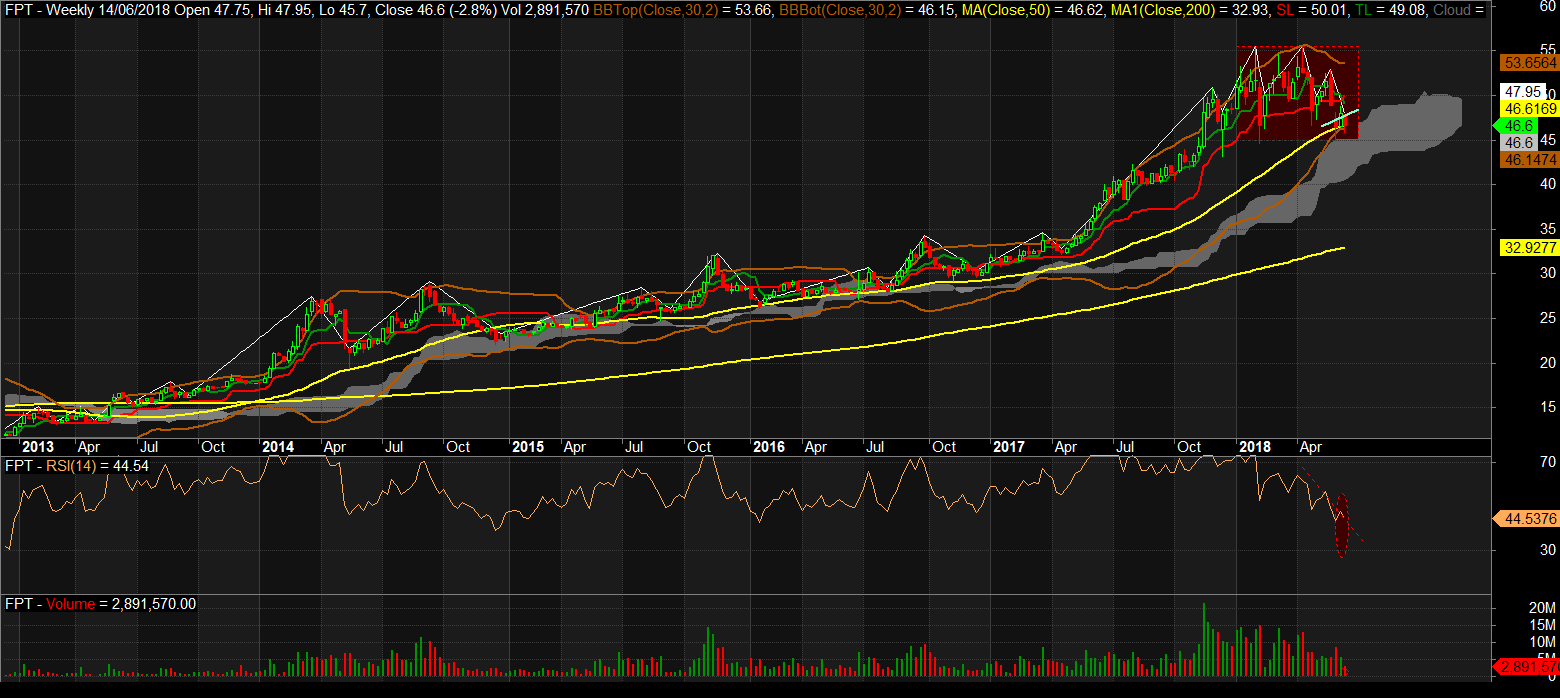Click the white 47.95 price axis tag
The height and width of the screenshot is (698, 1560).
1525,91
